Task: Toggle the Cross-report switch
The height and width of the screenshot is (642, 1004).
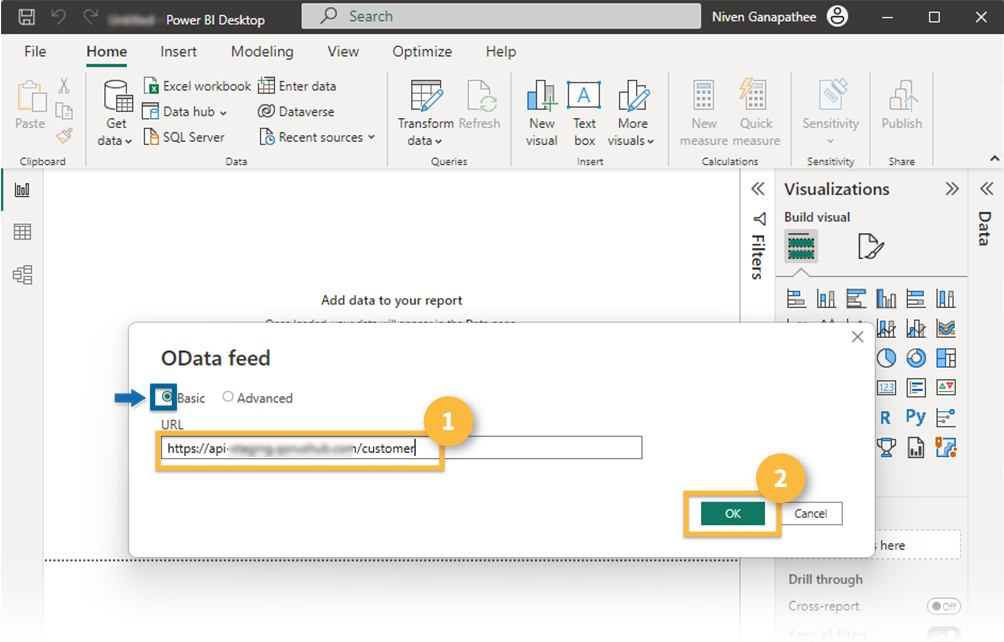Action: tap(943, 606)
